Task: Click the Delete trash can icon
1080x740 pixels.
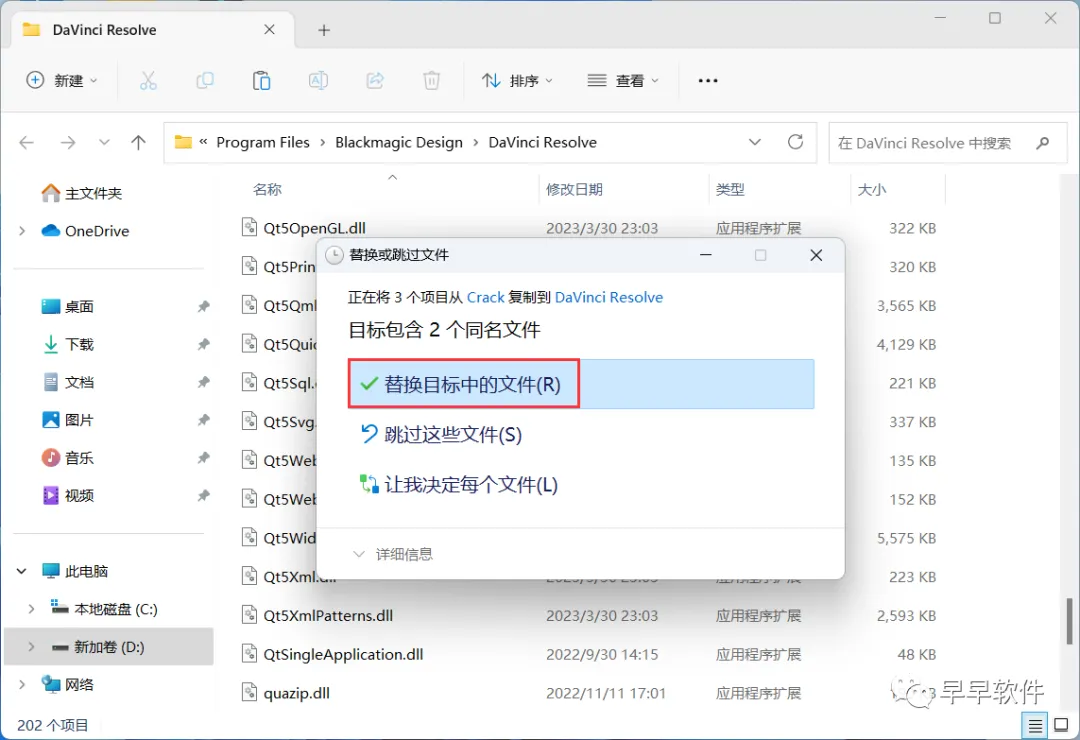Action: 431,81
